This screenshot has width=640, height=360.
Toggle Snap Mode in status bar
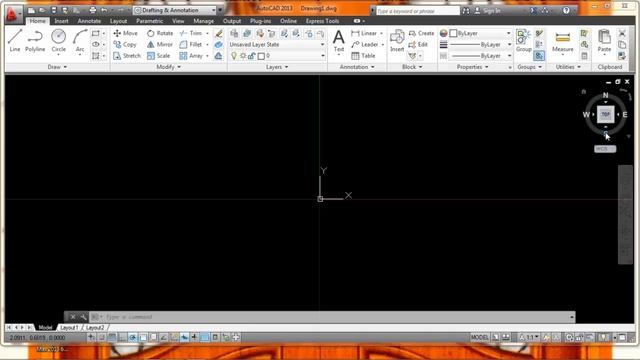(x=102, y=338)
